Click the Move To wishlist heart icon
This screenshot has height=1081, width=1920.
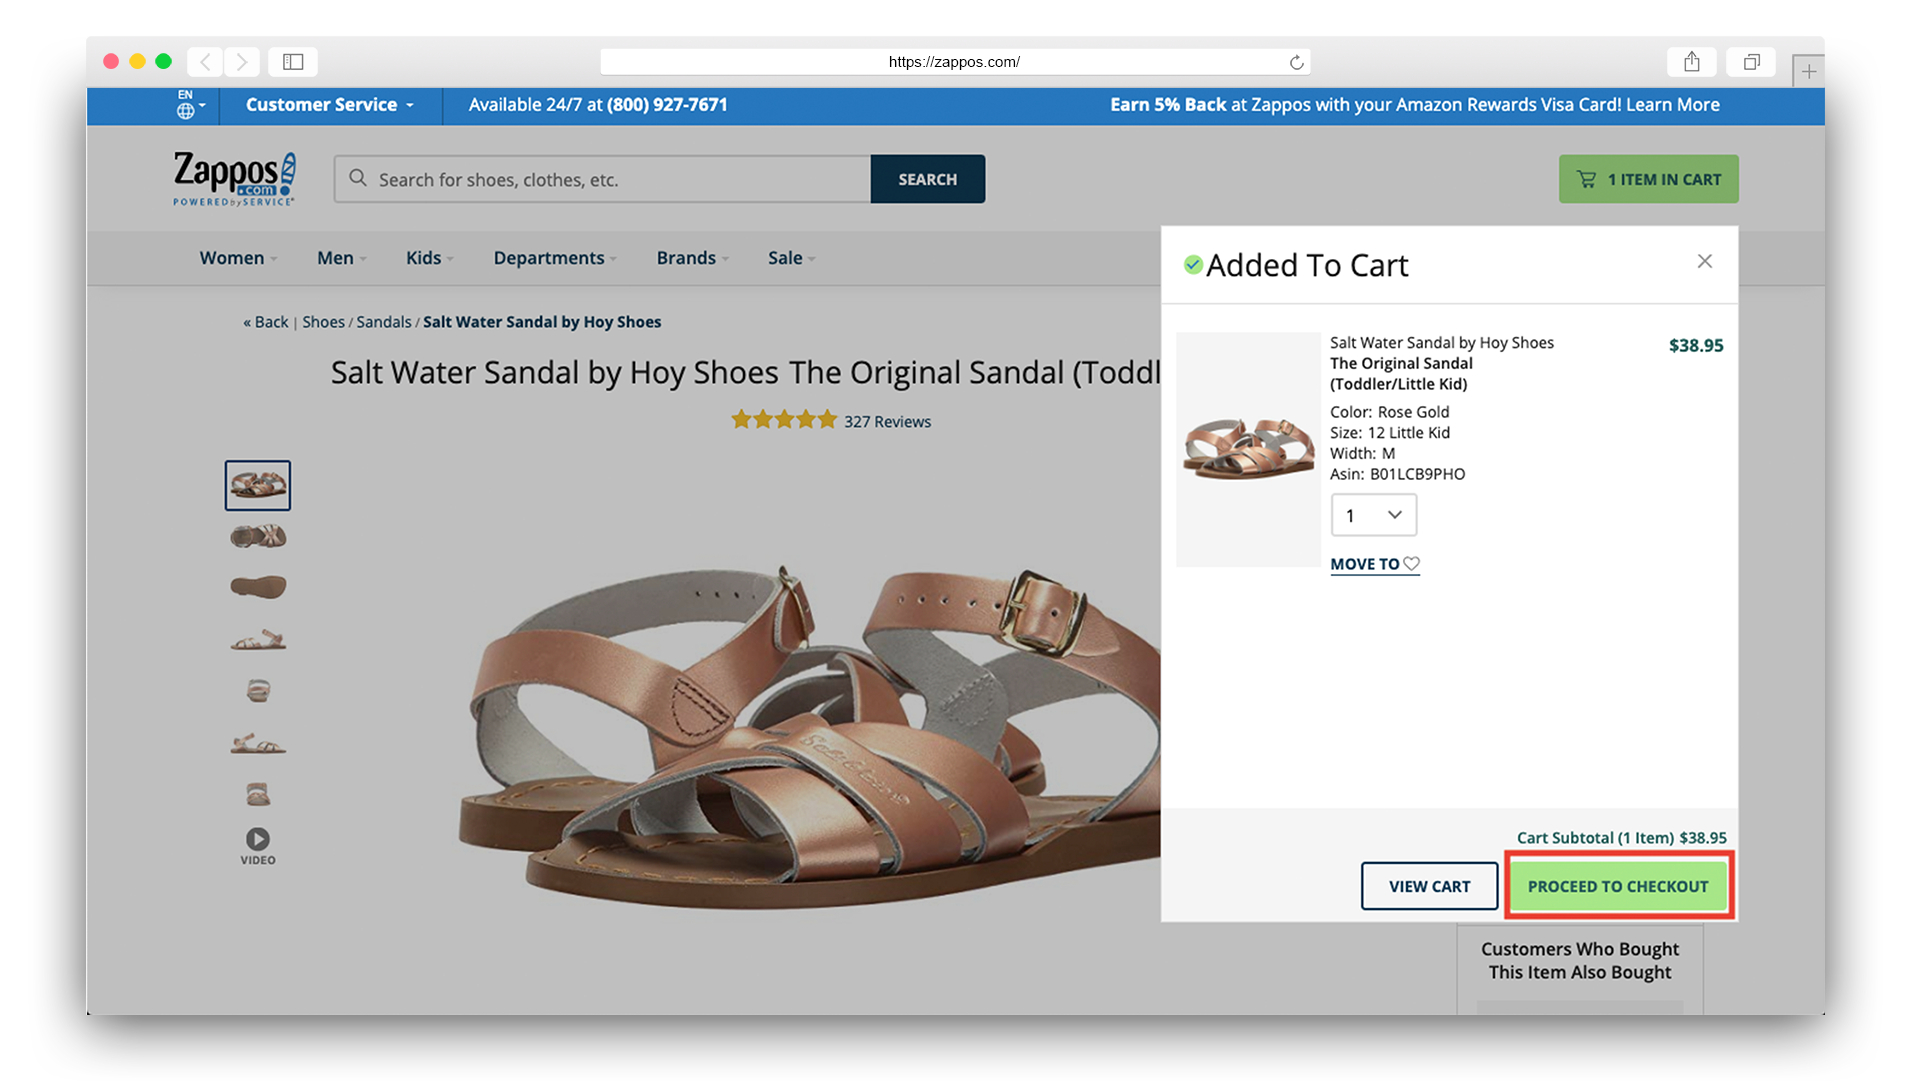pos(1412,563)
